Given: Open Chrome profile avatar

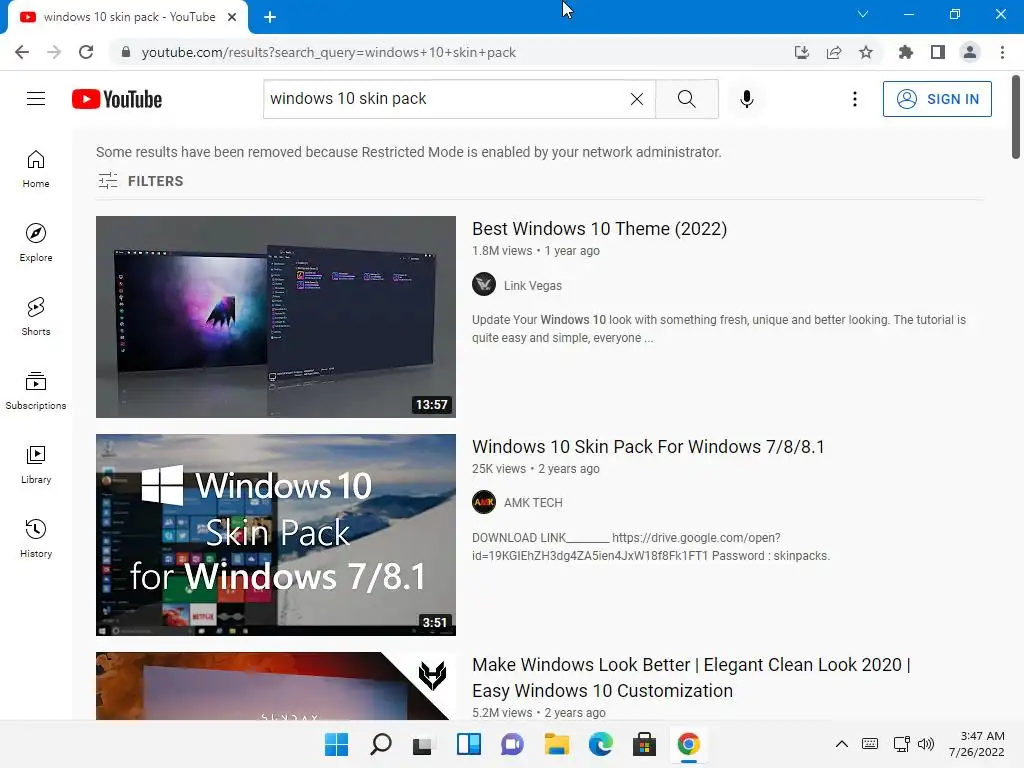Looking at the screenshot, I should click(970, 52).
